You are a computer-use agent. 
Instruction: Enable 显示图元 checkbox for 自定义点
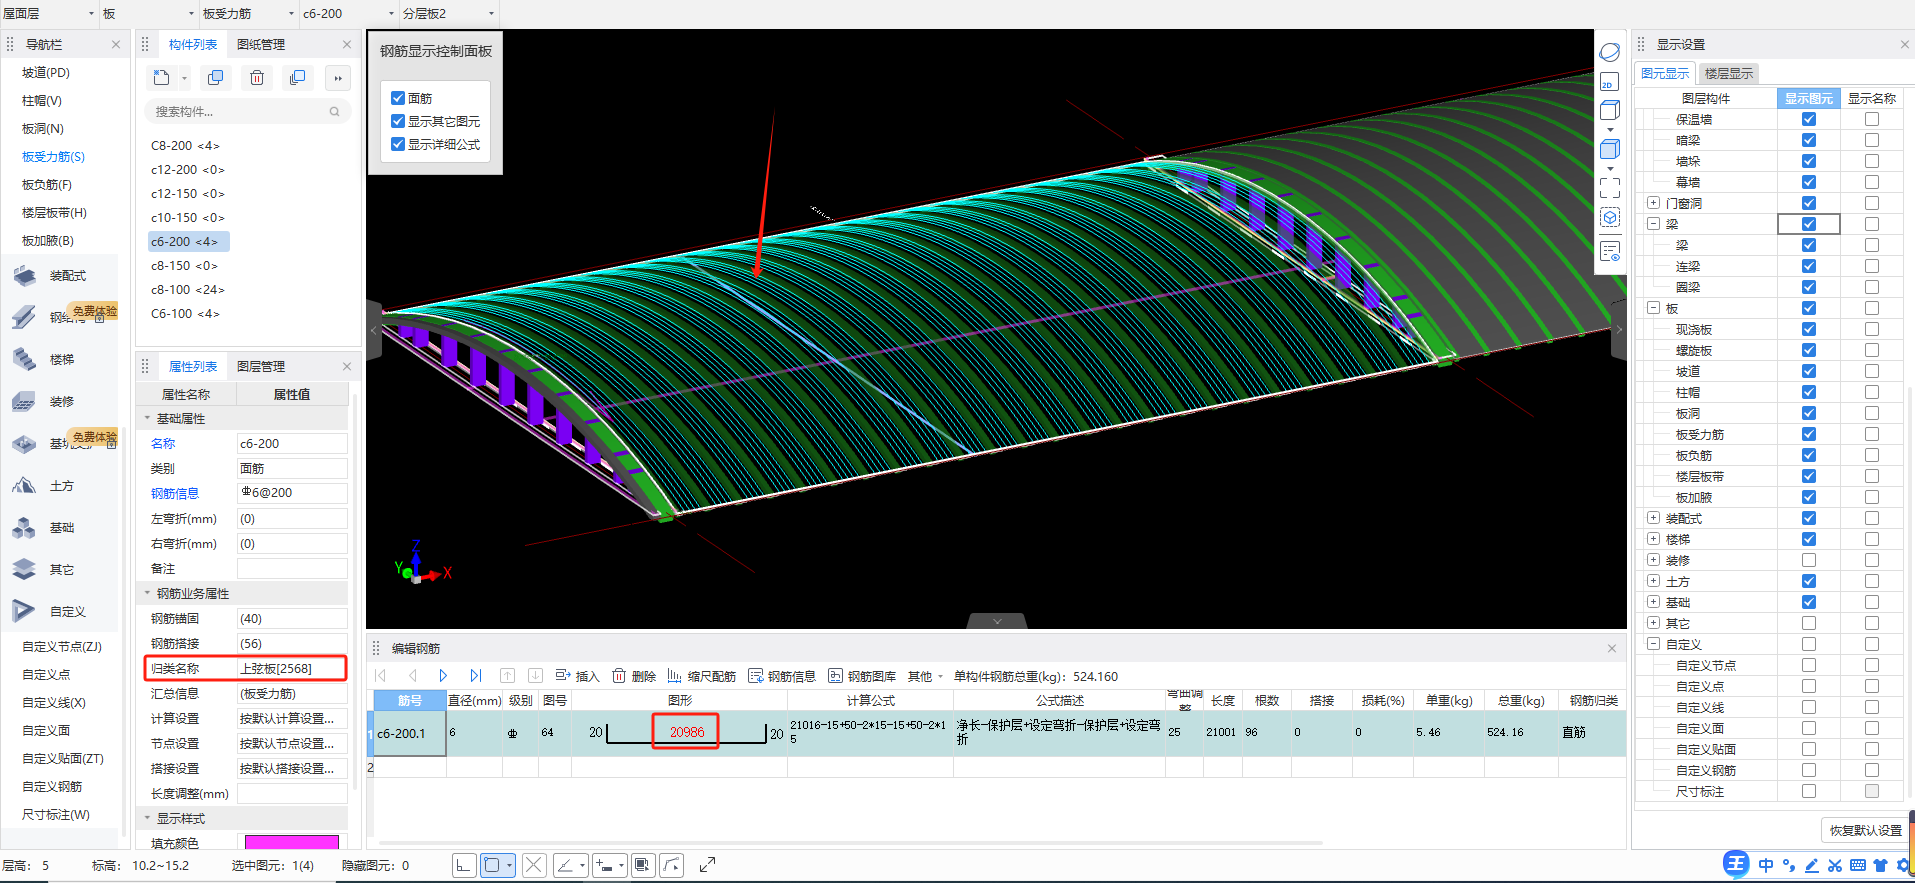click(x=1809, y=686)
